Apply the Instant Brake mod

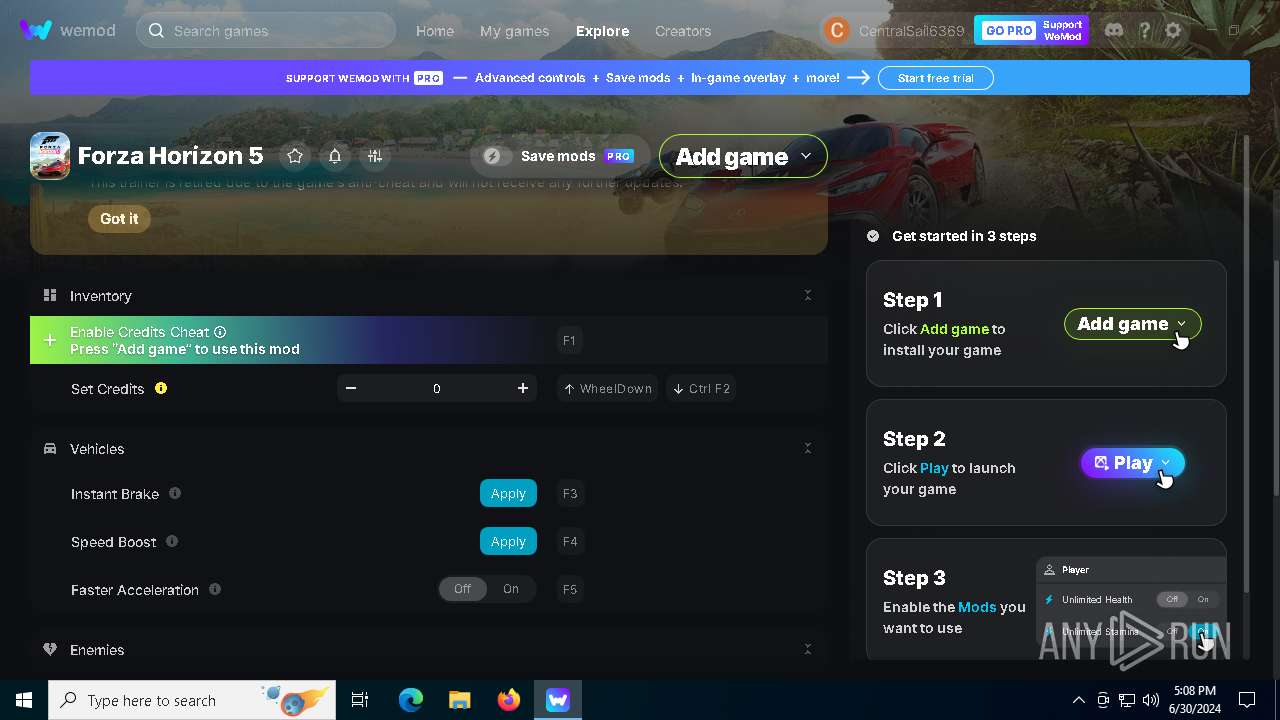(508, 493)
